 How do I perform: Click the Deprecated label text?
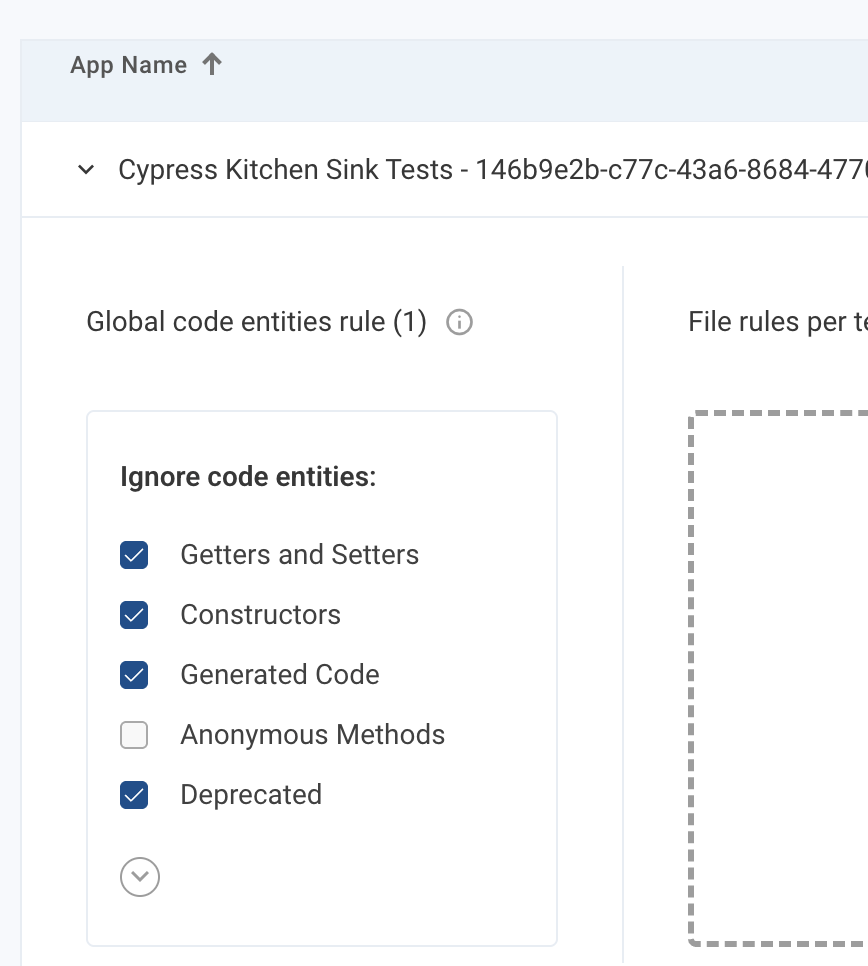pyautogui.click(x=251, y=795)
